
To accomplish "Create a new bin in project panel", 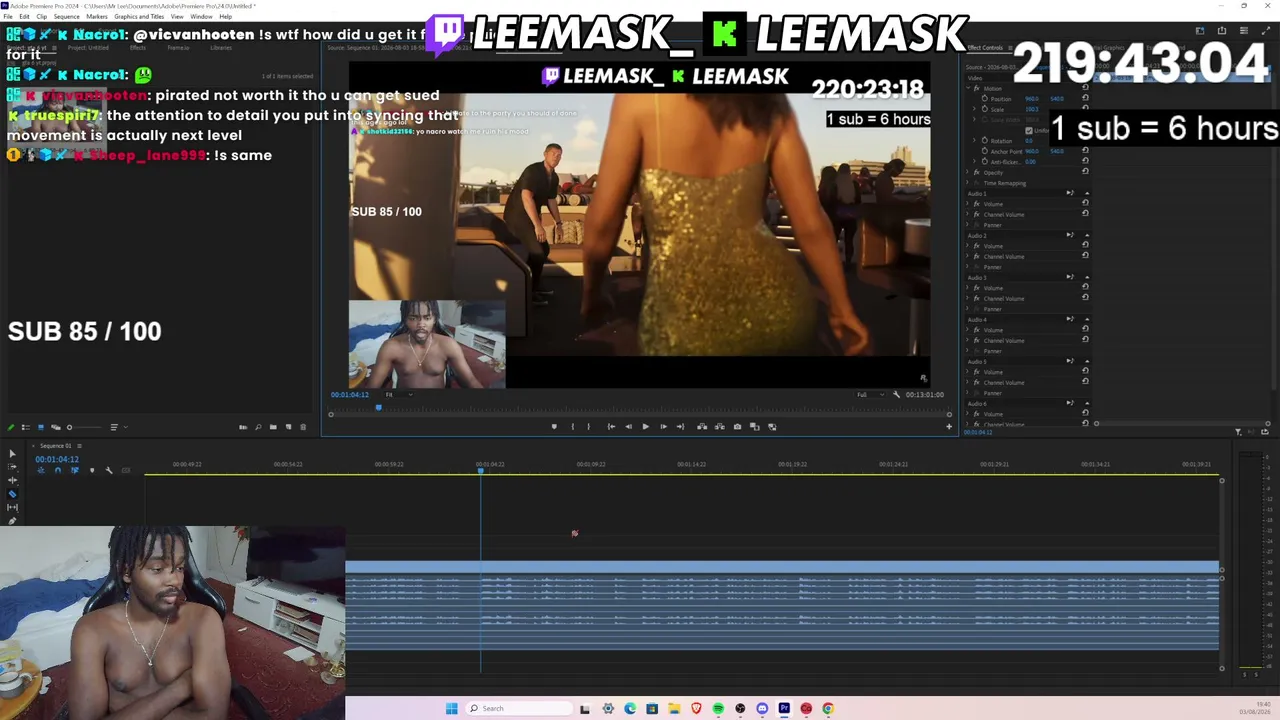I will pos(273,427).
